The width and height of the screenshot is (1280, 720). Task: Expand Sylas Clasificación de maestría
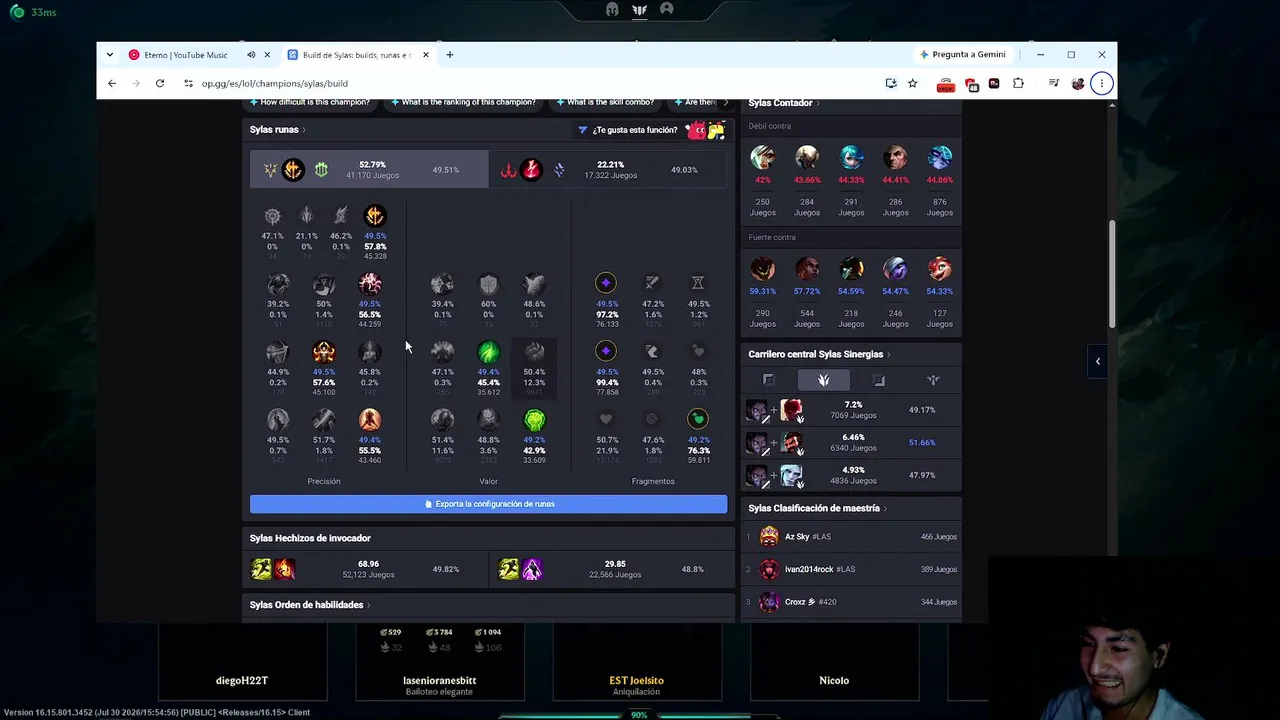coord(818,508)
